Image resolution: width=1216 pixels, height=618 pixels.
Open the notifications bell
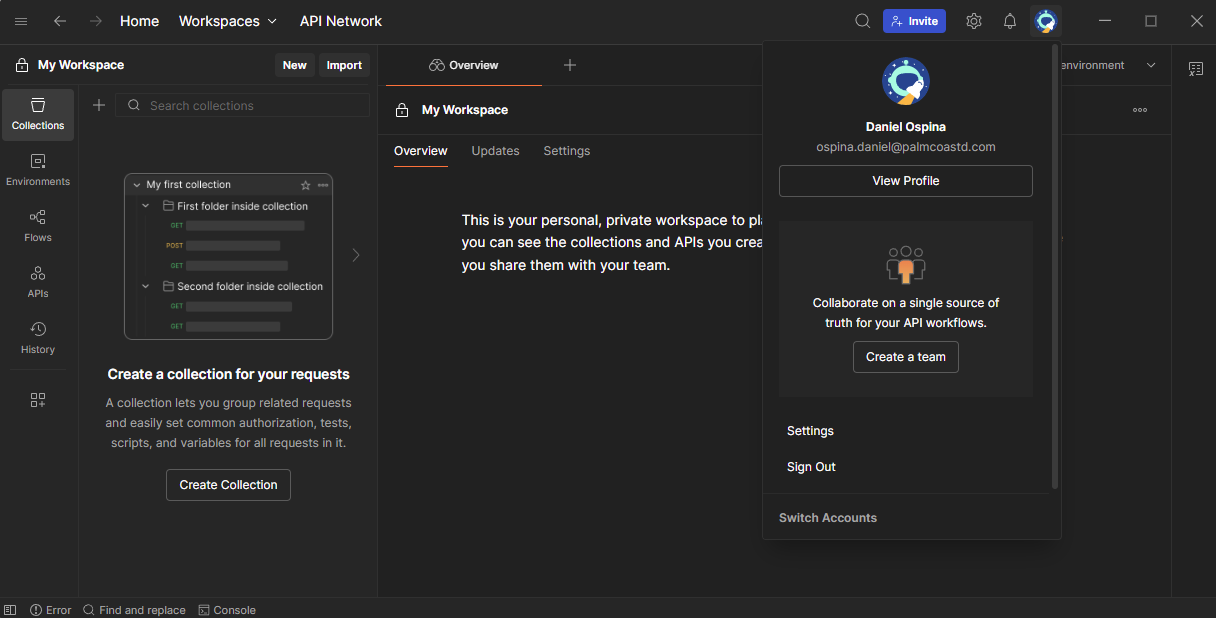[1010, 21]
